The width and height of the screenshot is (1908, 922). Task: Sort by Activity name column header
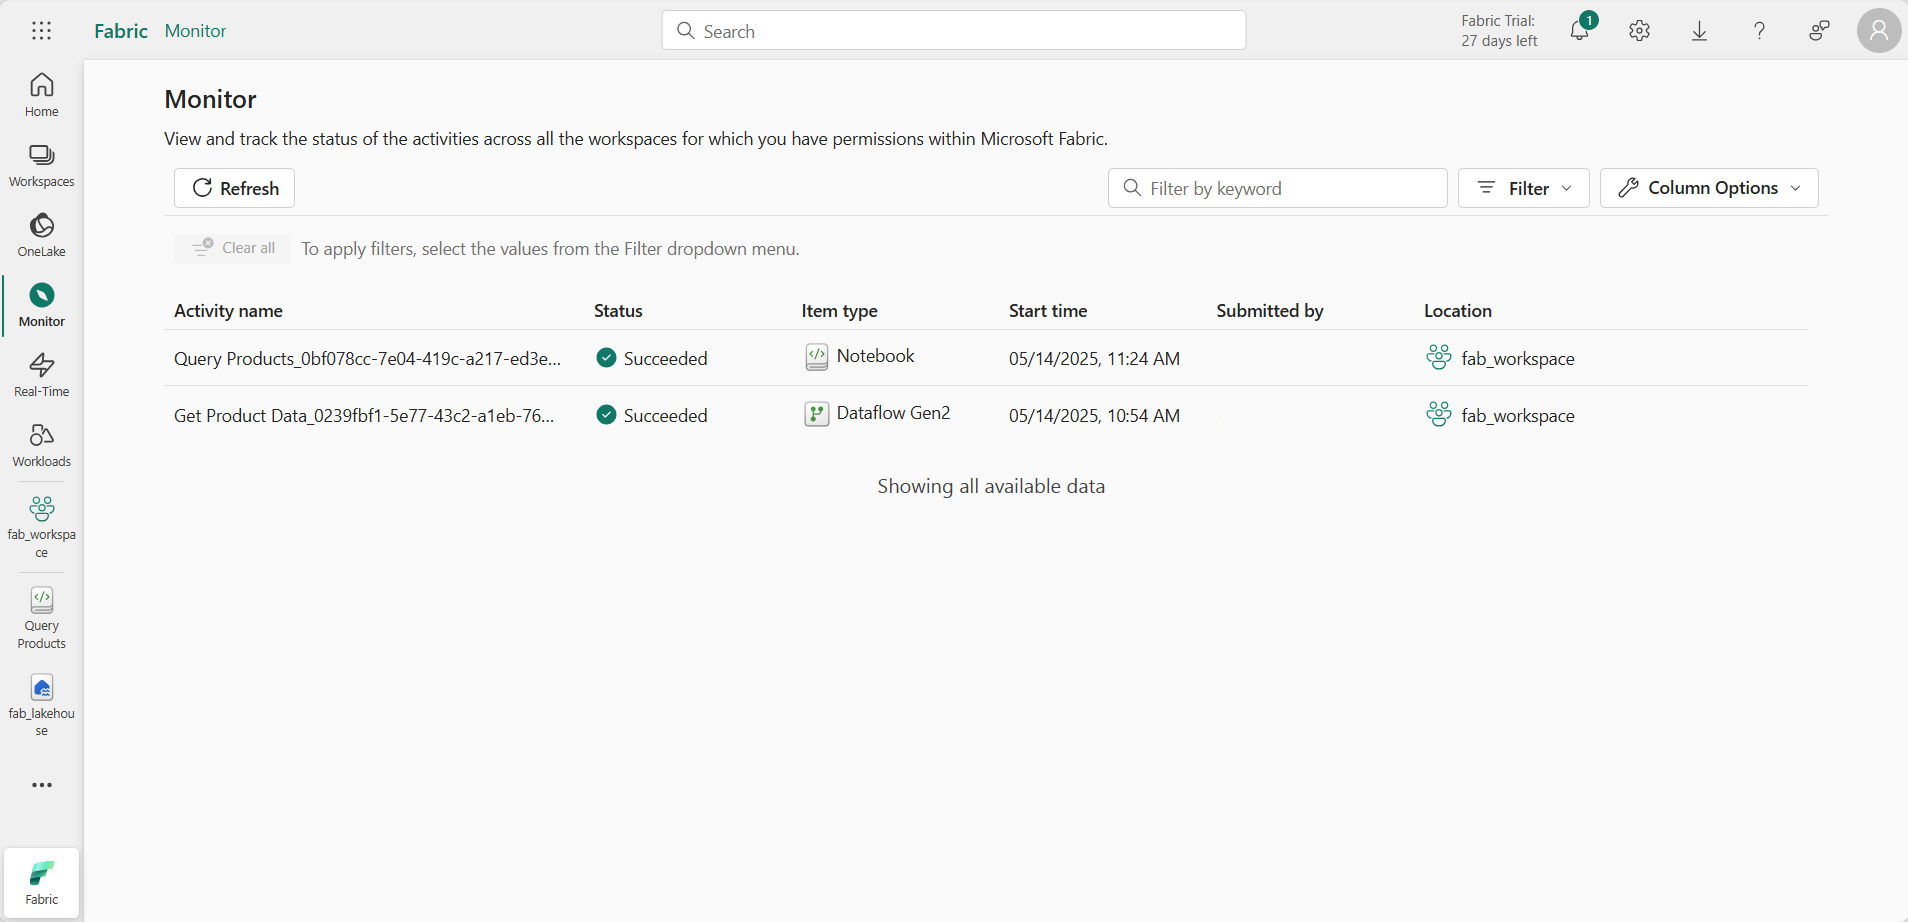coord(228,311)
